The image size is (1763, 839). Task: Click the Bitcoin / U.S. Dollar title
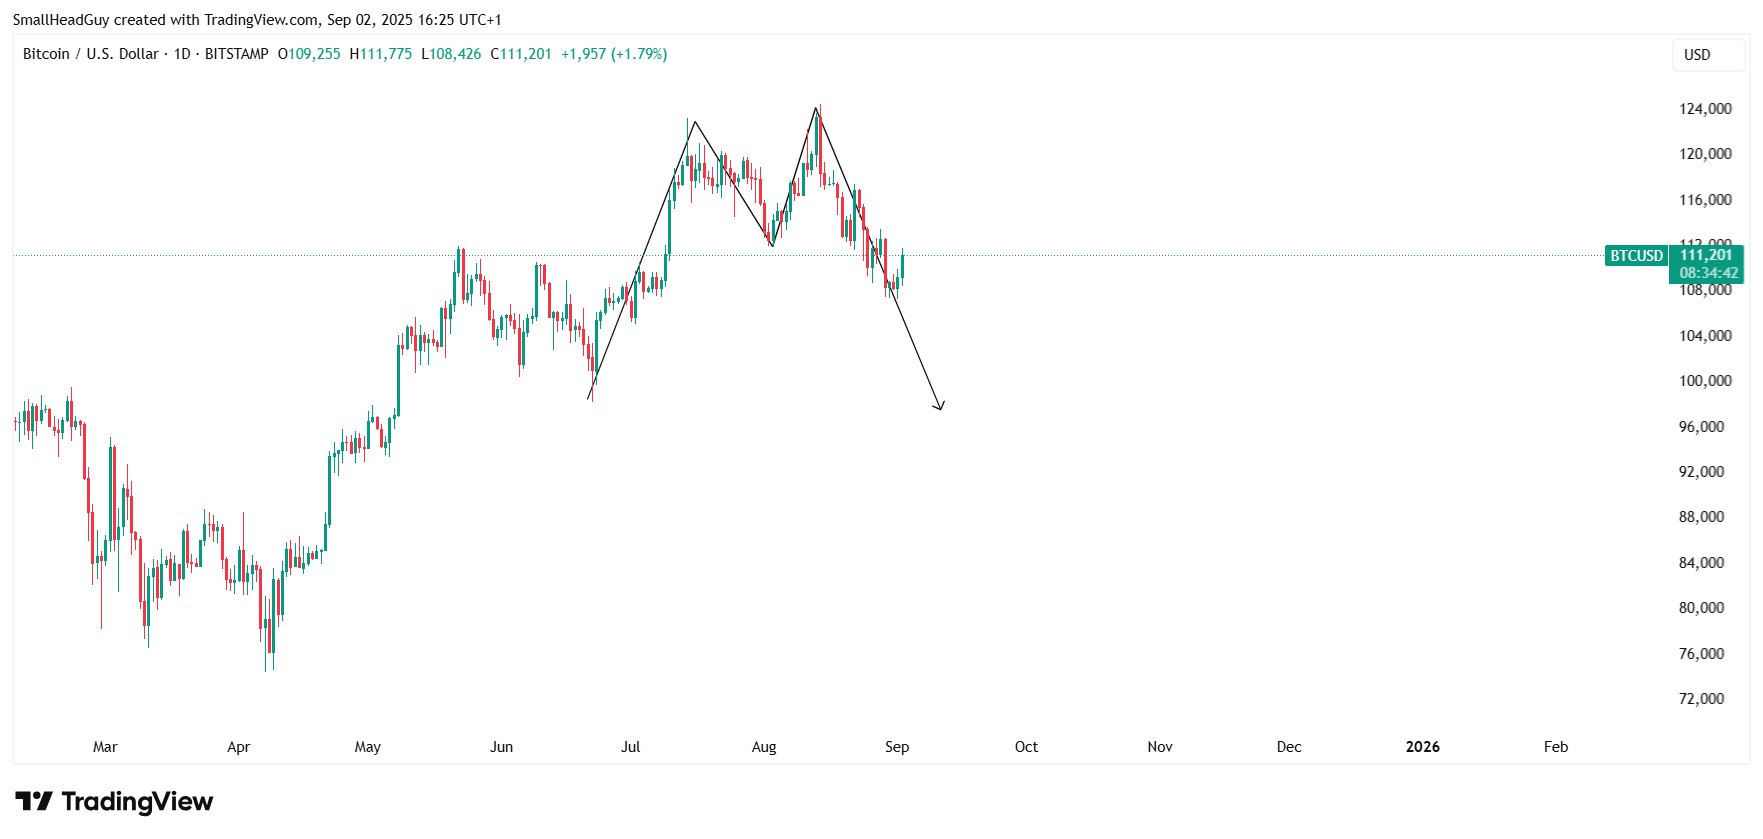point(91,54)
